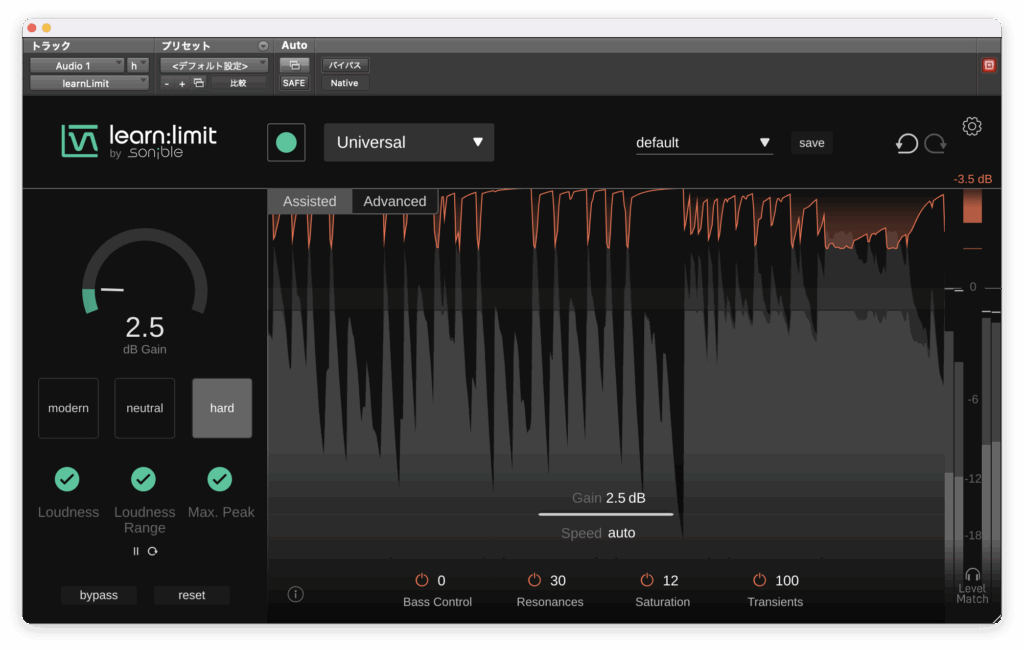Screen dimensions: 1024x650
Task: Click the info icon near Bass Control
Action: tap(295, 594)
